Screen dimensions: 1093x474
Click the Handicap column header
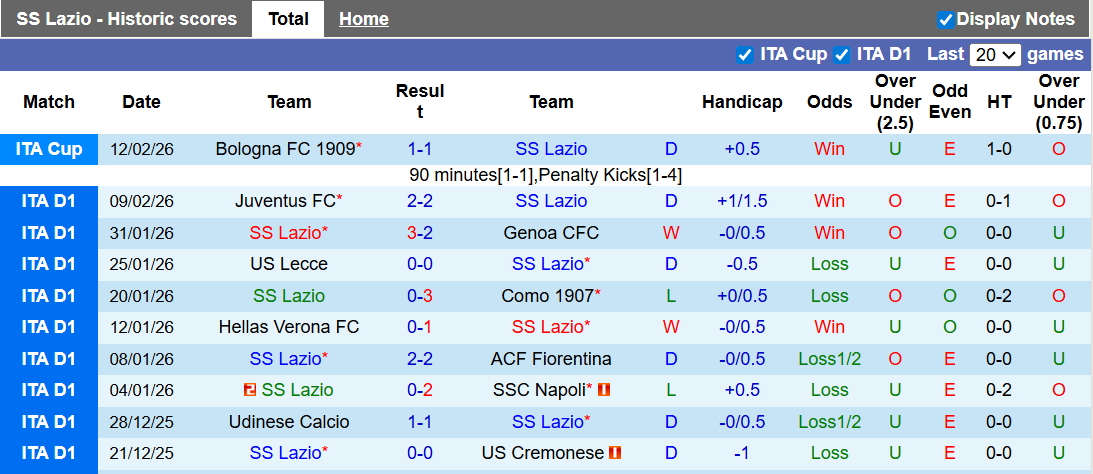pyautogui.click(x=742, y=102)
